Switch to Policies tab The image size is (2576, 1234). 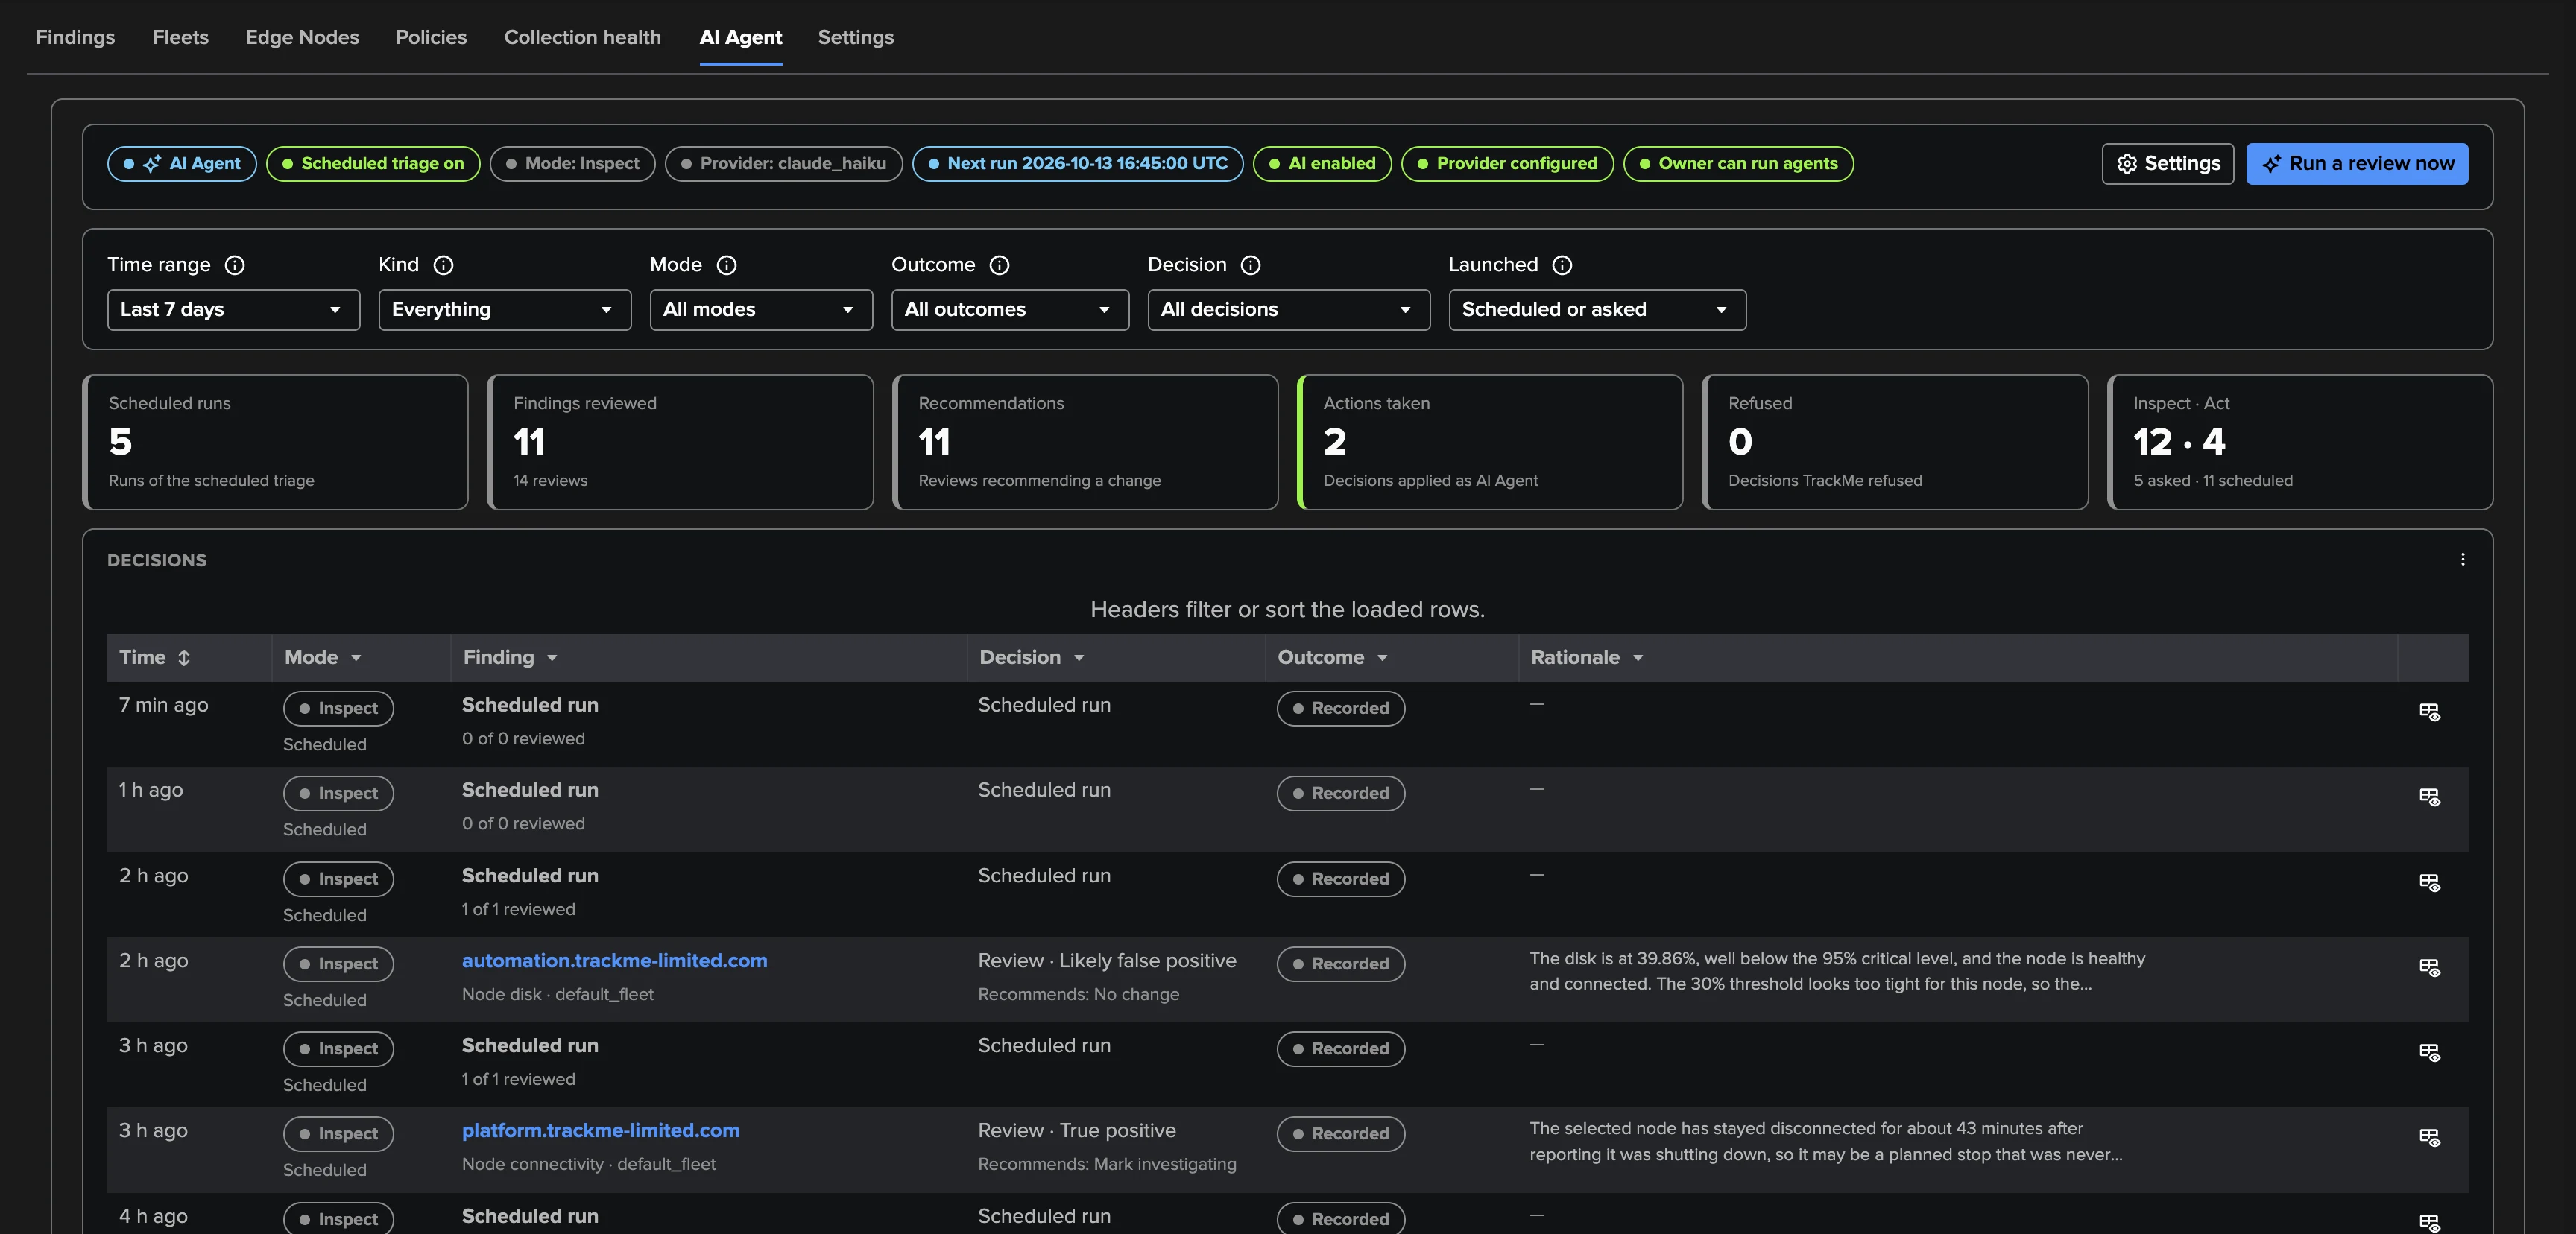click(431, 37)
